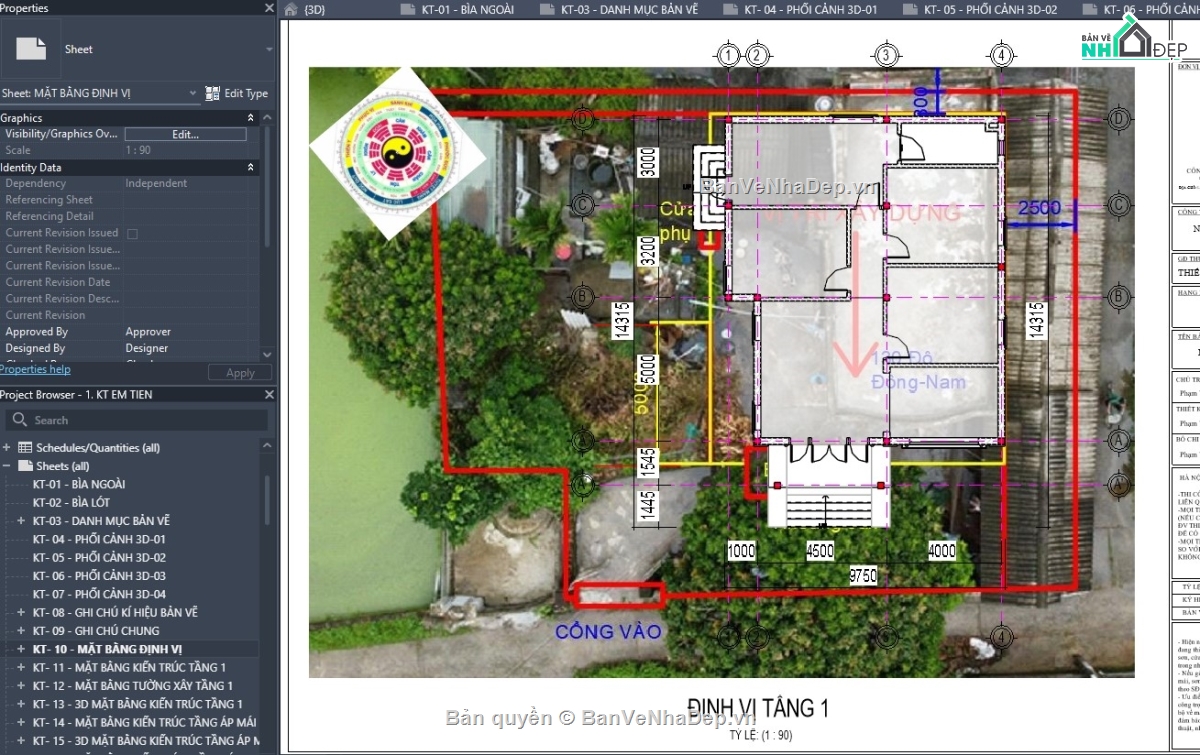
Task: Close the Properties panel
Action: (269, 8)
